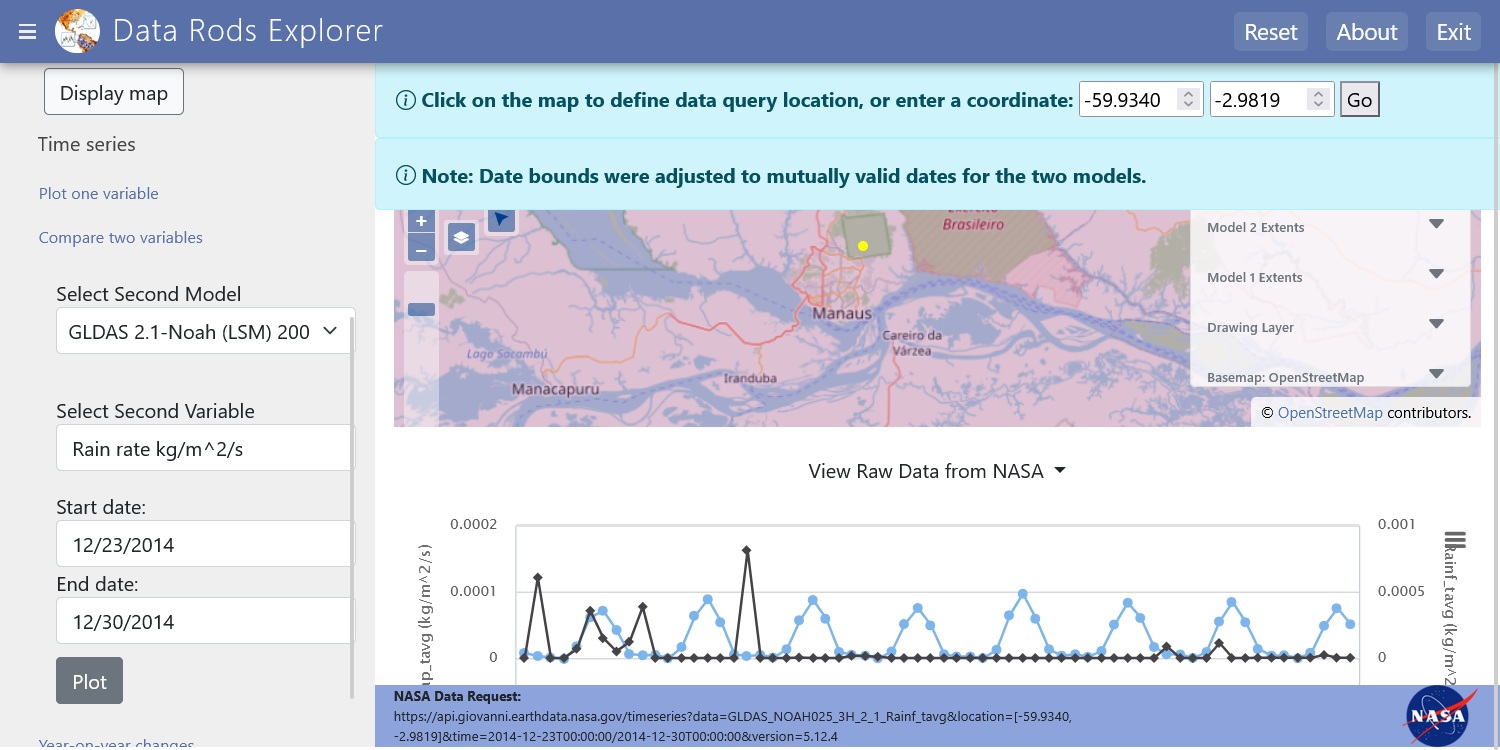
Task: Click the Go button
Action: (x=1359, y=100)
